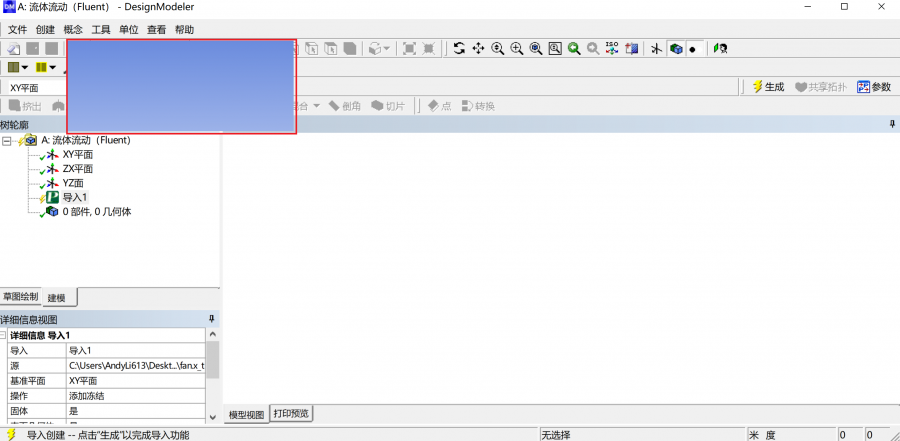This screenshot has width=900, height=441.
Task: Pin the Tree Outline panel
Action: tap(893, 124)
